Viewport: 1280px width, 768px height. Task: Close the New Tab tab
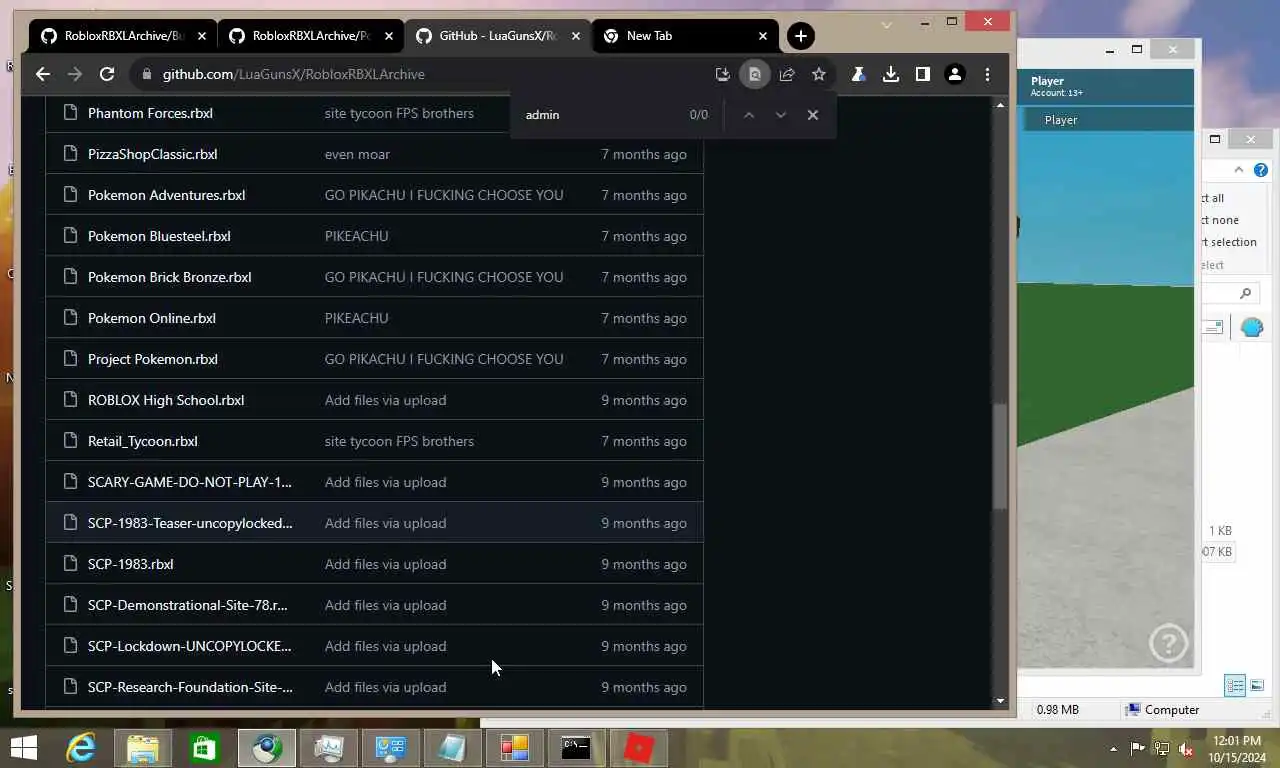(x=763, y=36)
